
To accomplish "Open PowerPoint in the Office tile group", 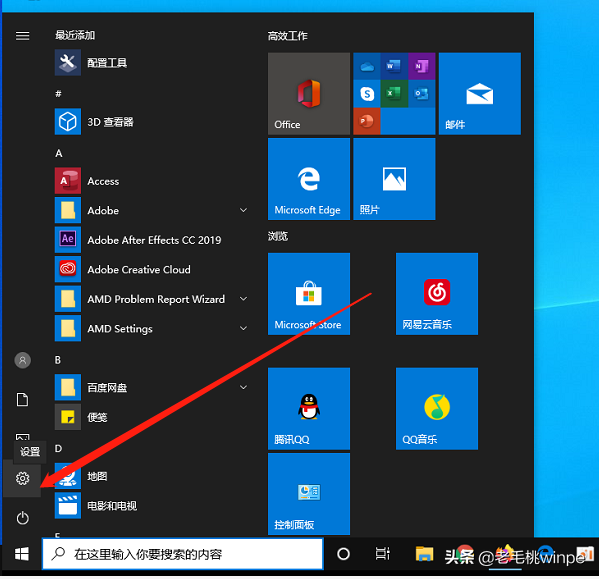I will click(367, 121).
